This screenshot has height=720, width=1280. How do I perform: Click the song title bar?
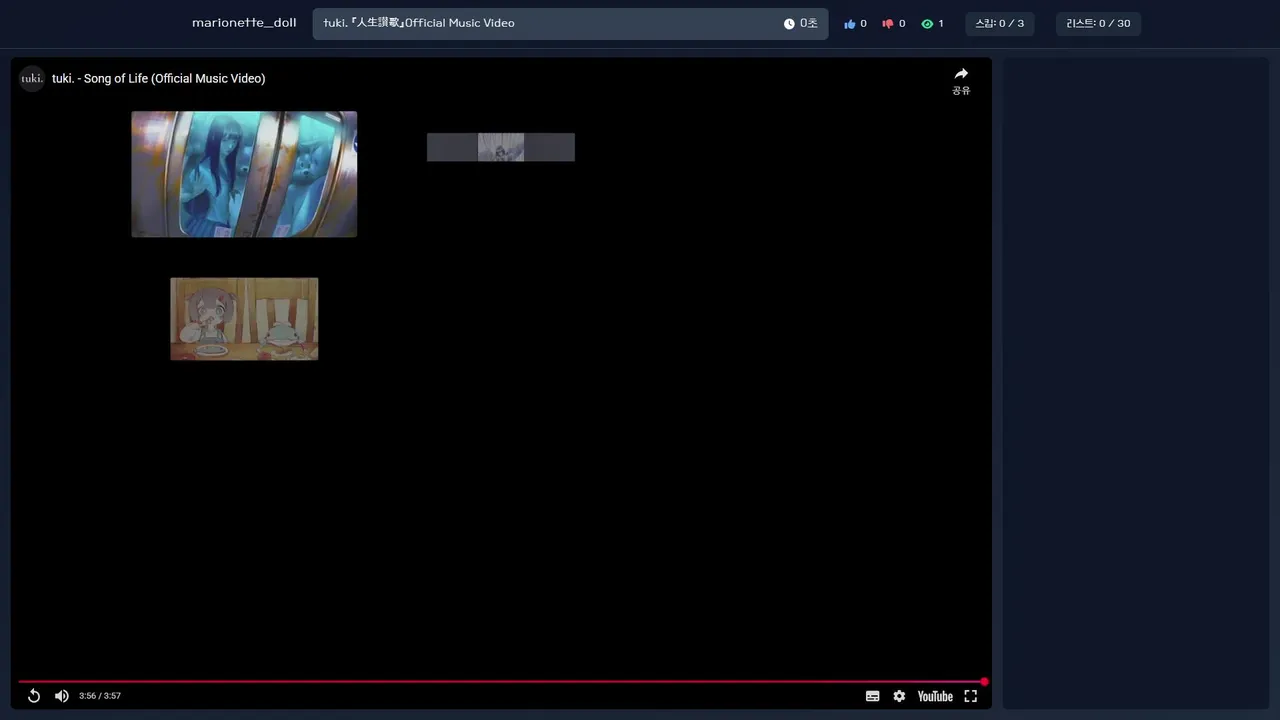570,24
